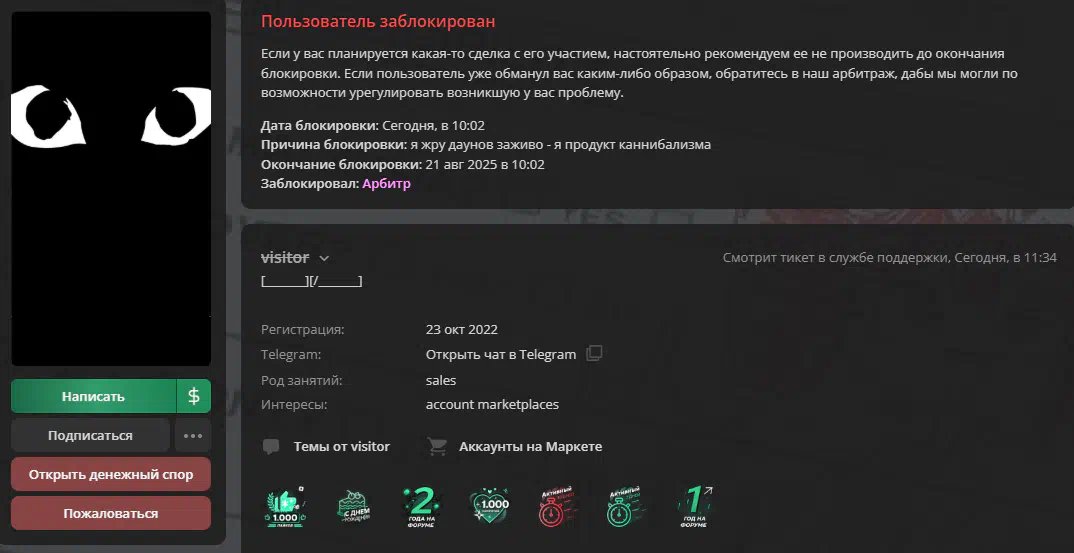
Task: Open the three-dots more options menu
Action: 193,435
